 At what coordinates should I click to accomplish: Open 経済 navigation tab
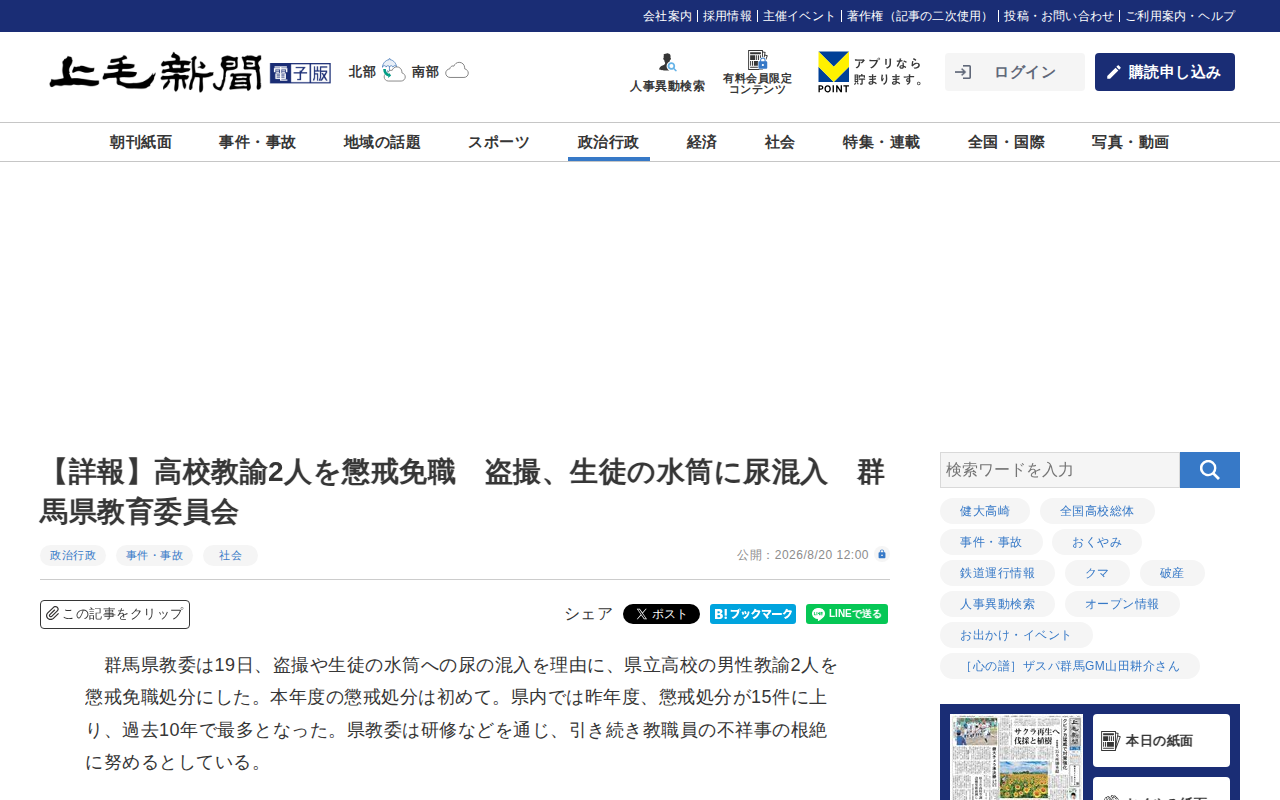click(x=702, y=142)
